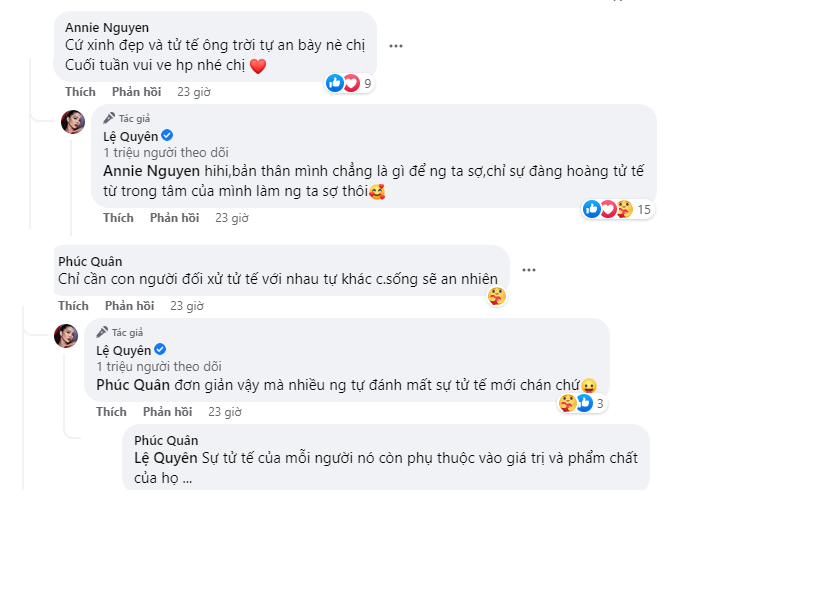820x592 pixels.
Task: Like Annie Nguyen's comment with Thích
Action: pos(80,91)
